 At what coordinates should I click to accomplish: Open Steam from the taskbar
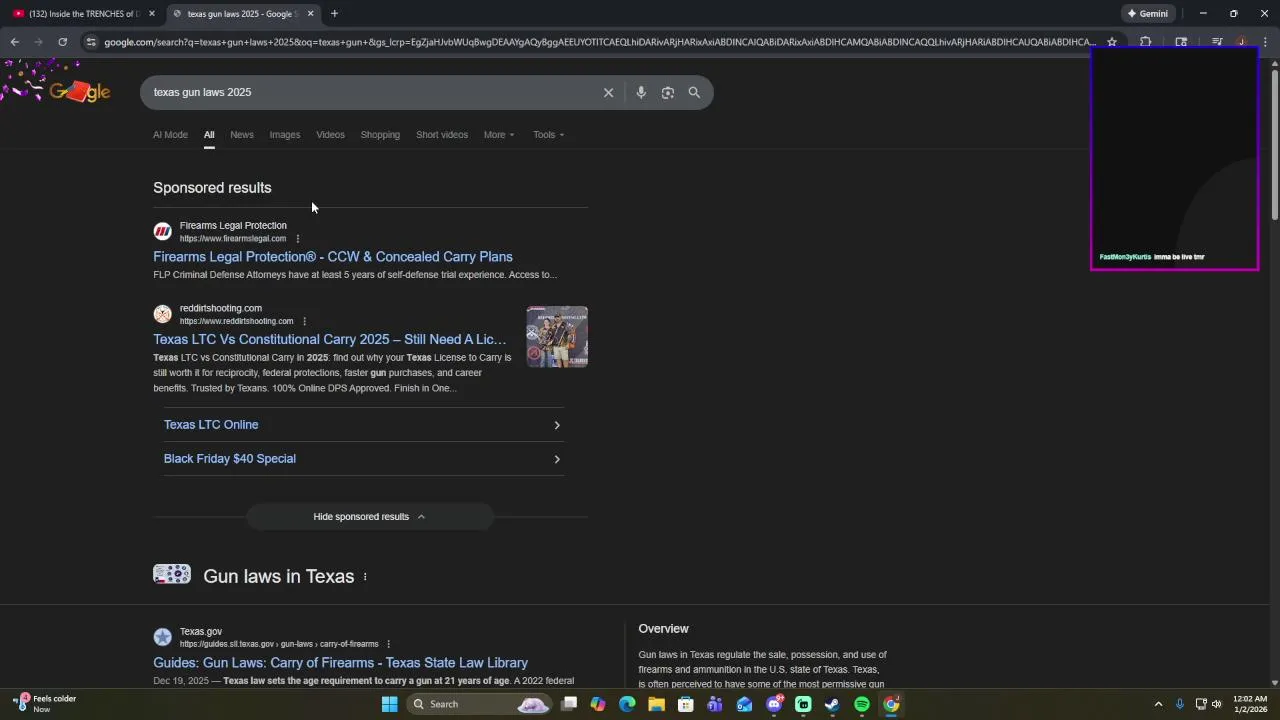point(832,704)
